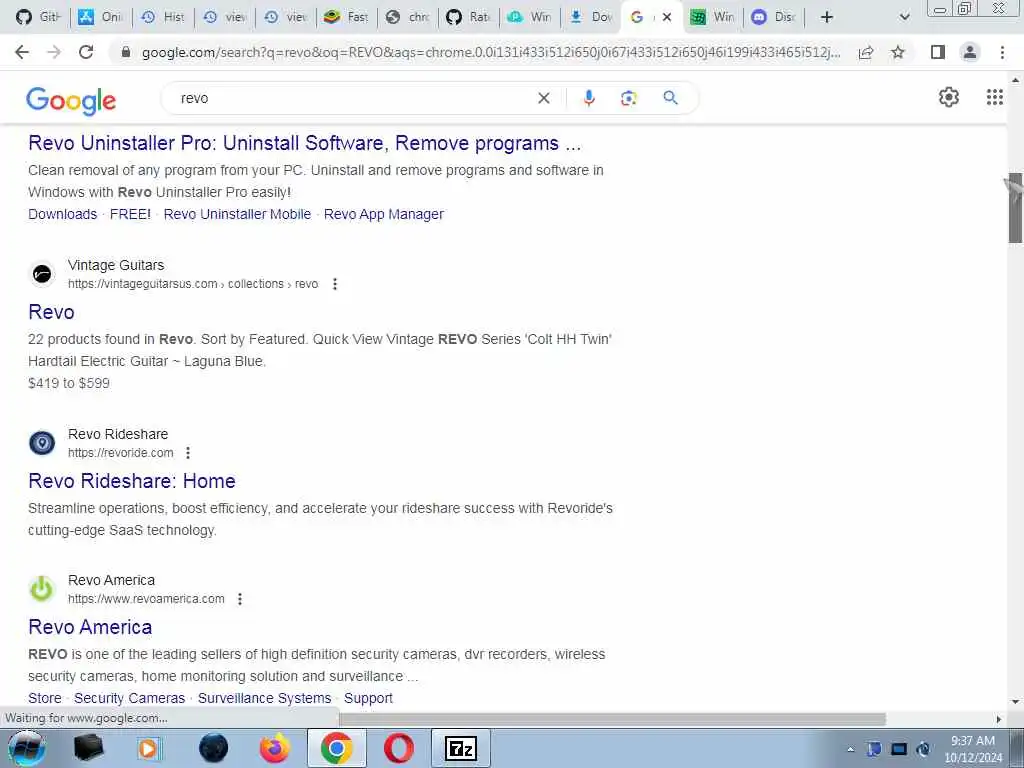Image resolution: width=1024 pixels, height=768 pixels.
Task: Open the FREE! sitelink
Action: [130, 214]
